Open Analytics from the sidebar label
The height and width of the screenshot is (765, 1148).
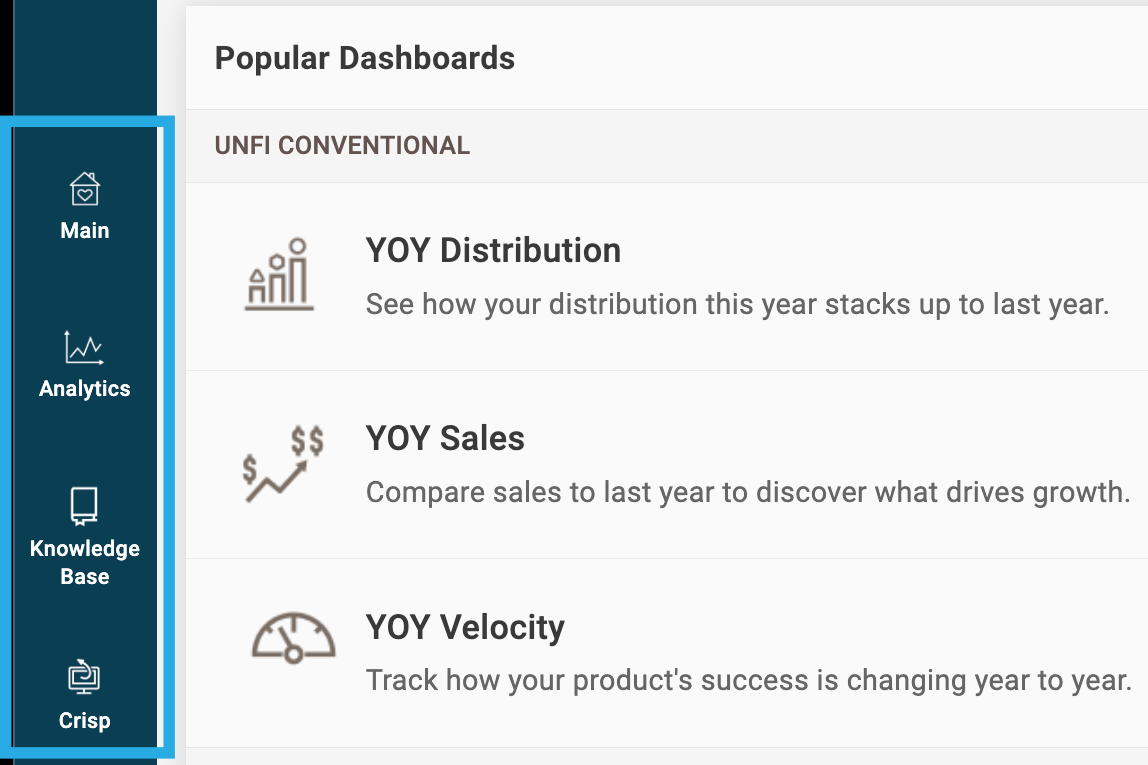85,389
